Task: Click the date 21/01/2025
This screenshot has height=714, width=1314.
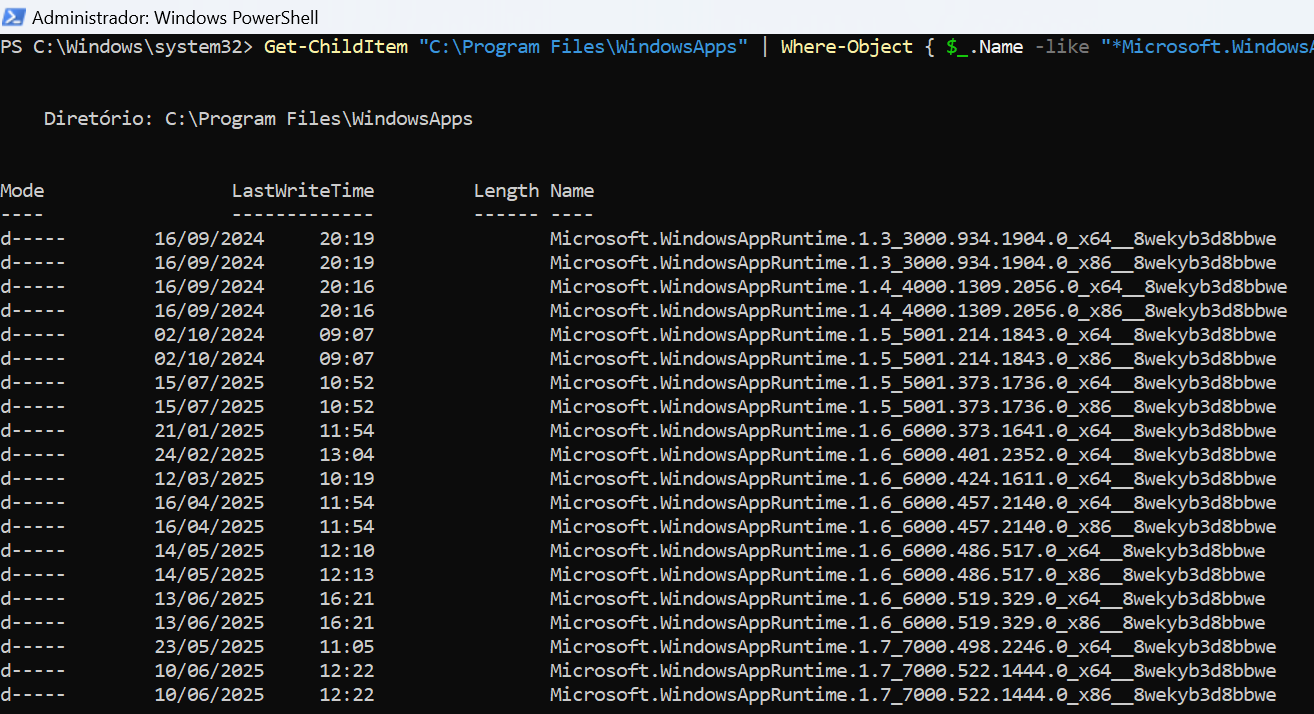Action: (209, 431)
